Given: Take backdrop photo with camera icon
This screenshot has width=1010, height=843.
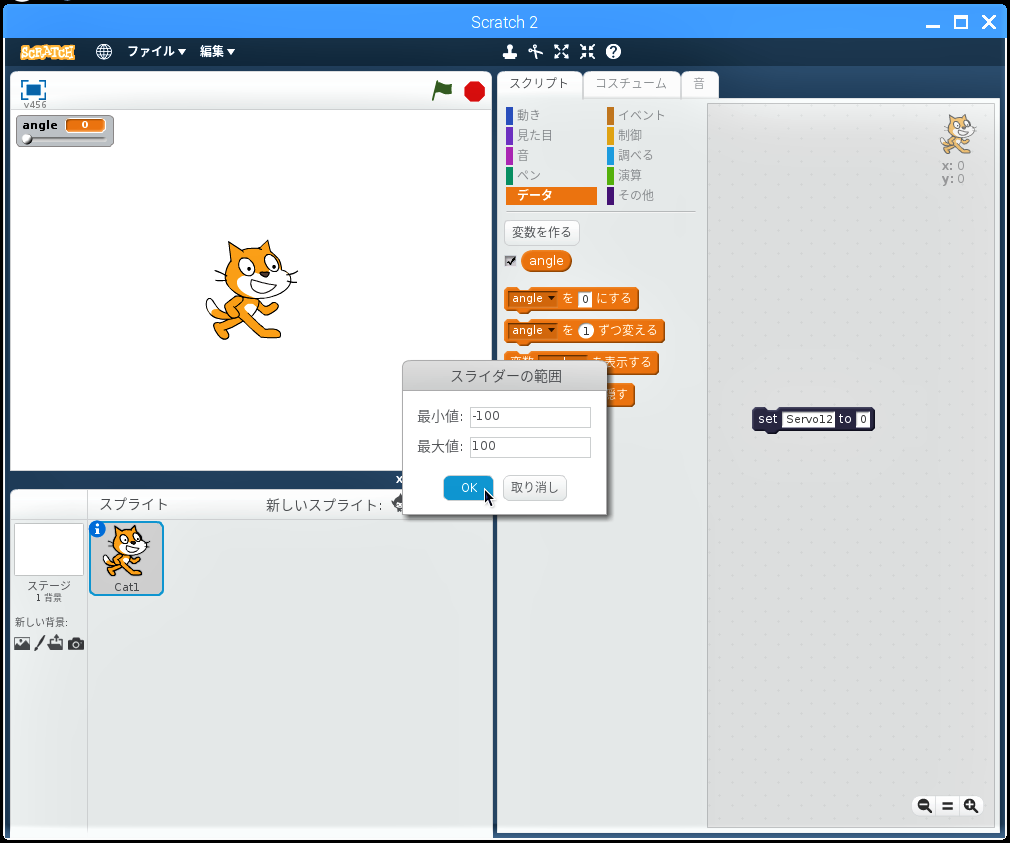Looking at the screenshot, I should click(76, 643).
